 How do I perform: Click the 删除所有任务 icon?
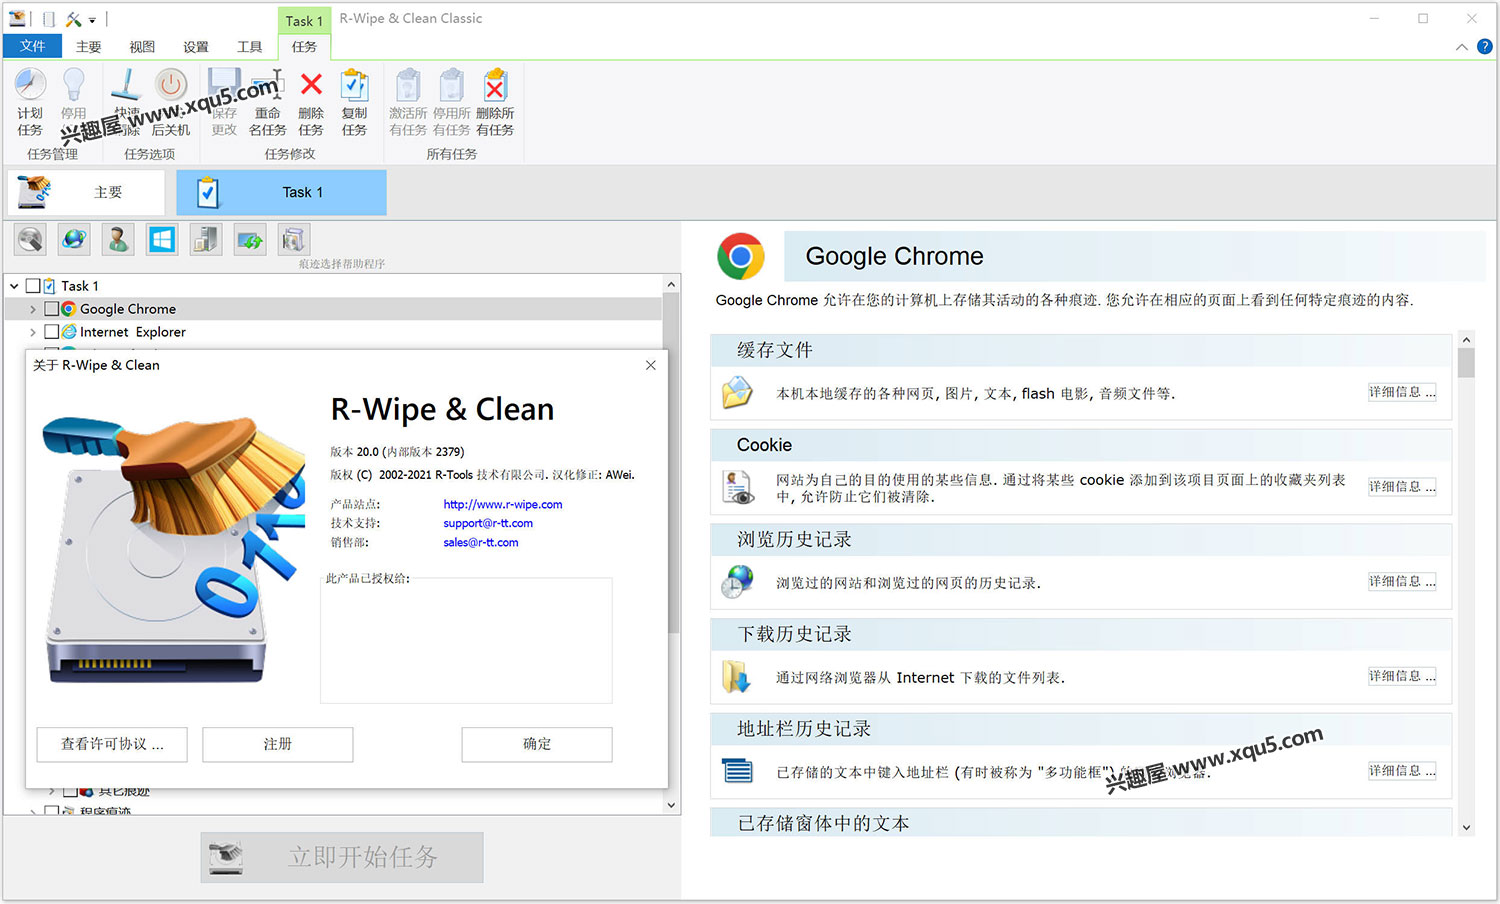pos(495,87)
